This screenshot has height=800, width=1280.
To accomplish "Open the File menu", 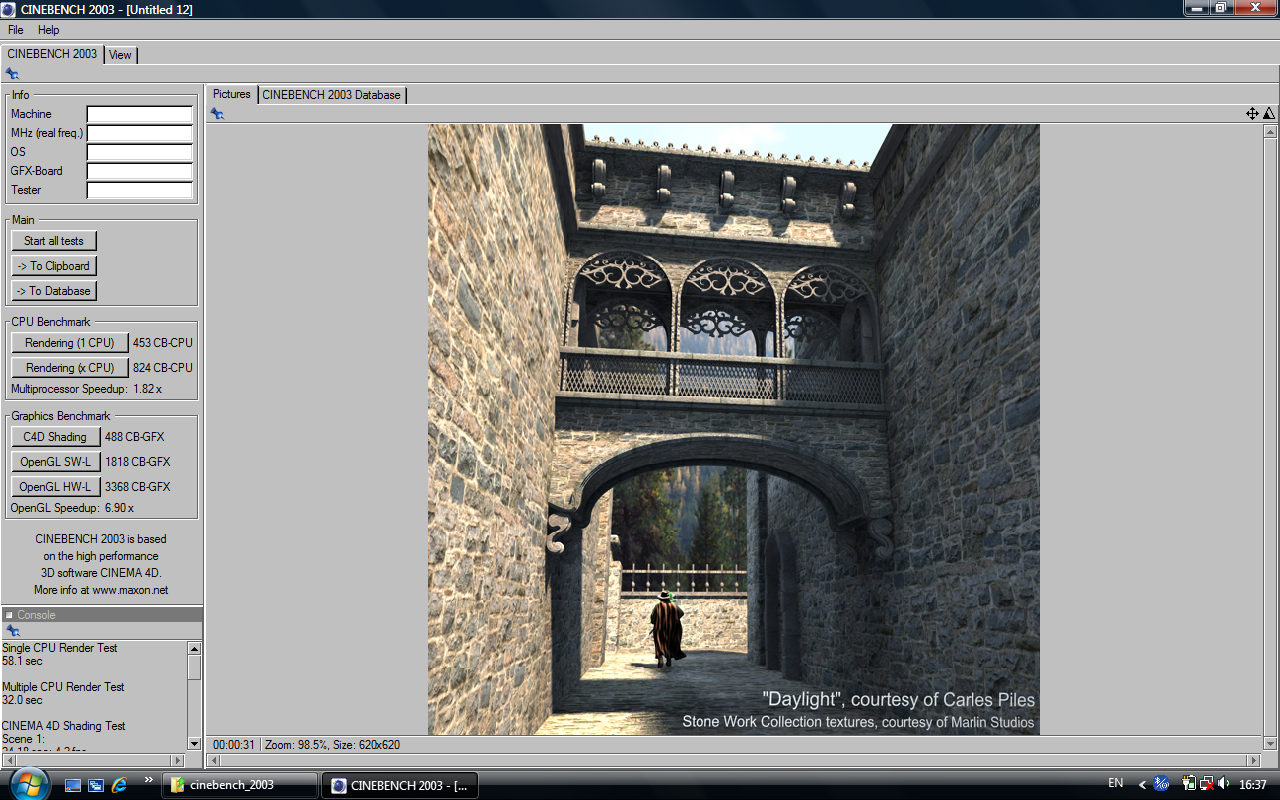I will (x=16, y=30).
